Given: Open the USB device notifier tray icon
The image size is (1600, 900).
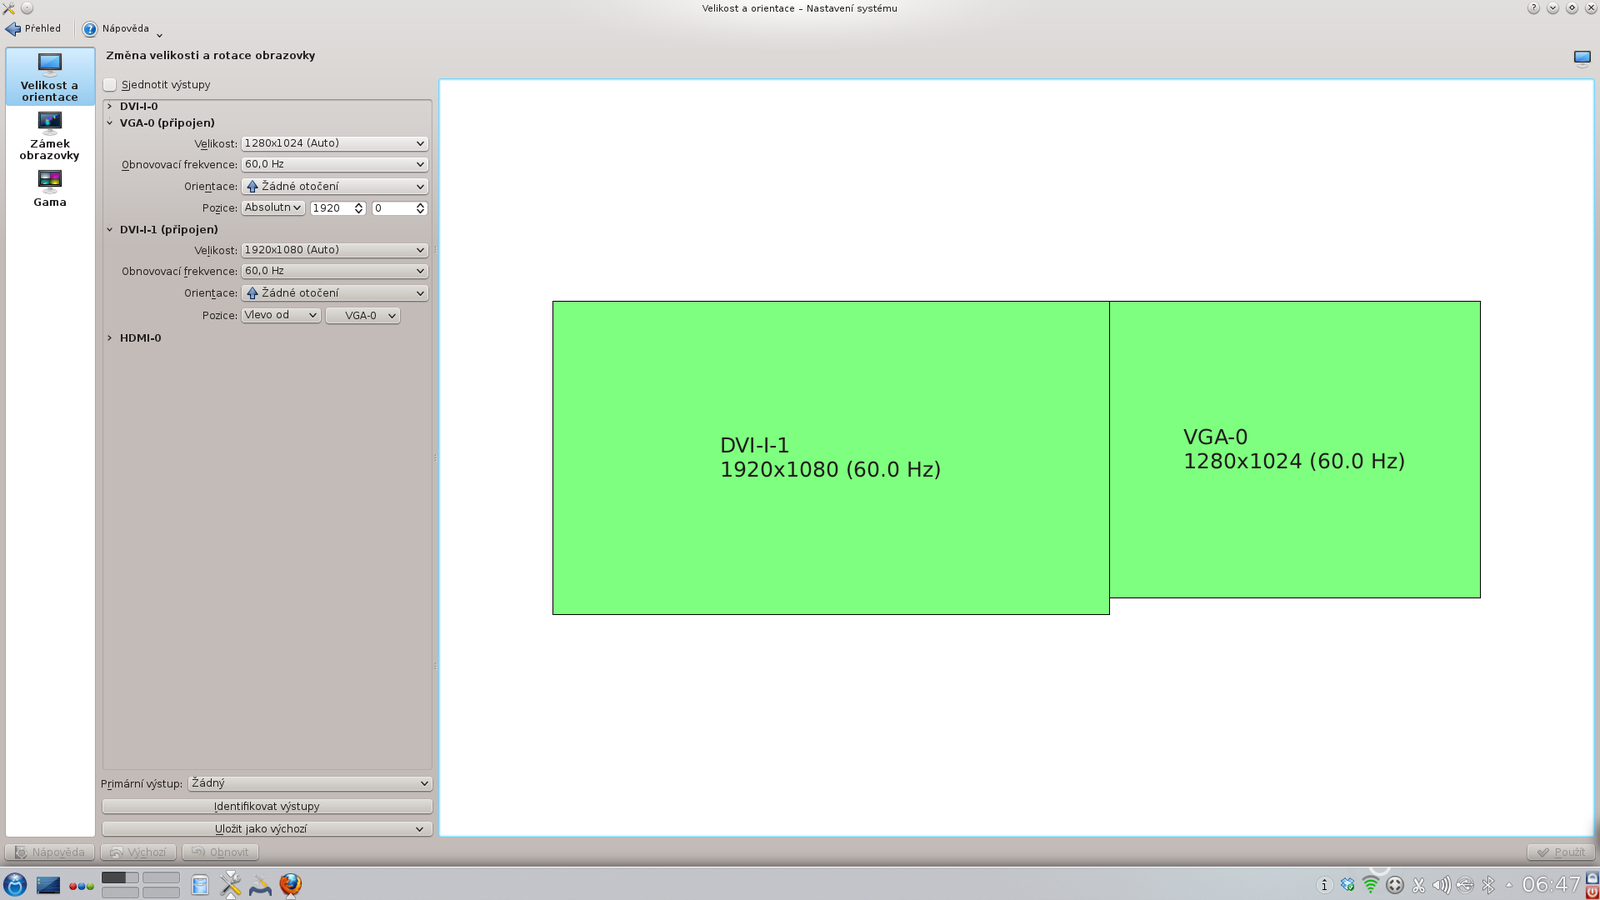Looking at the screenshot, I should point(1465,885).
